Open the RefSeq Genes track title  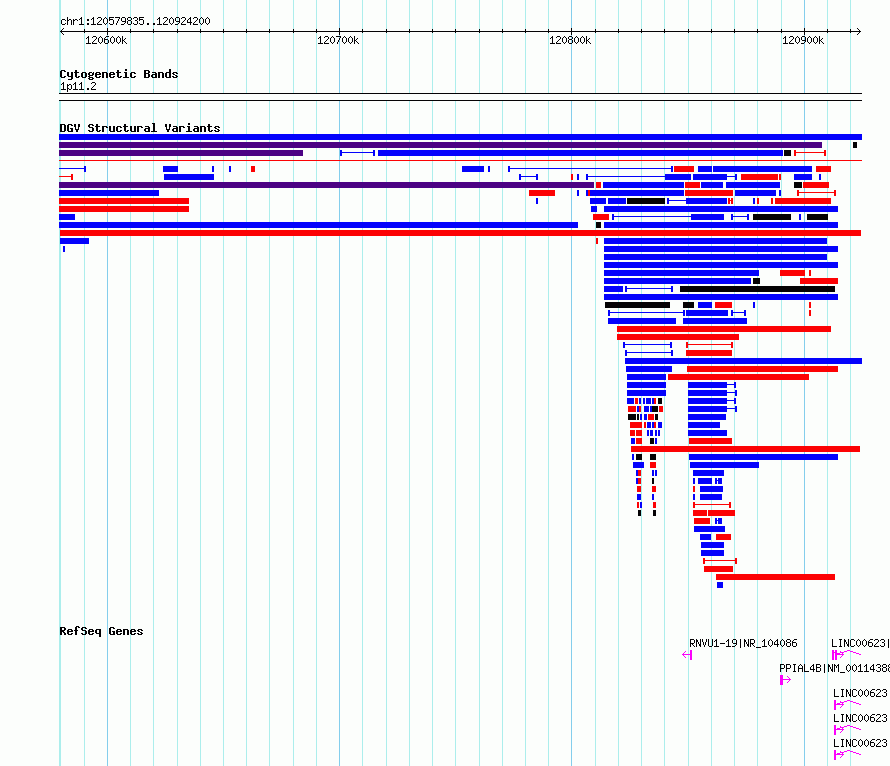click(x=101, y=631)
